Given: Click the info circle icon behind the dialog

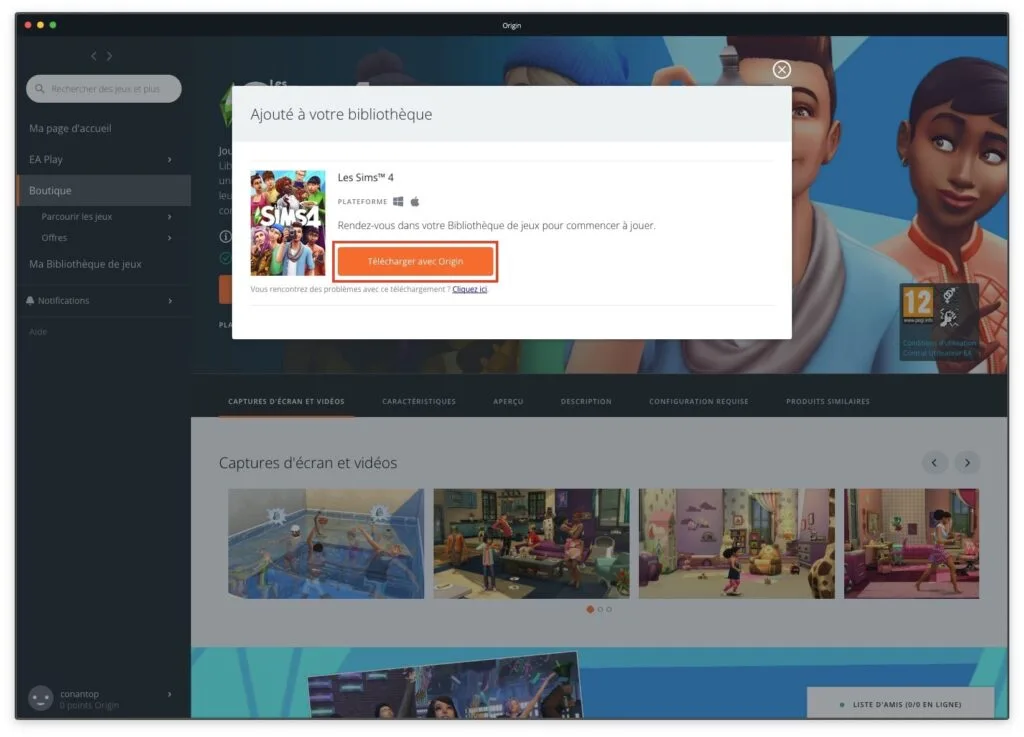Looking at the screenshot, I should pos(225,236).
